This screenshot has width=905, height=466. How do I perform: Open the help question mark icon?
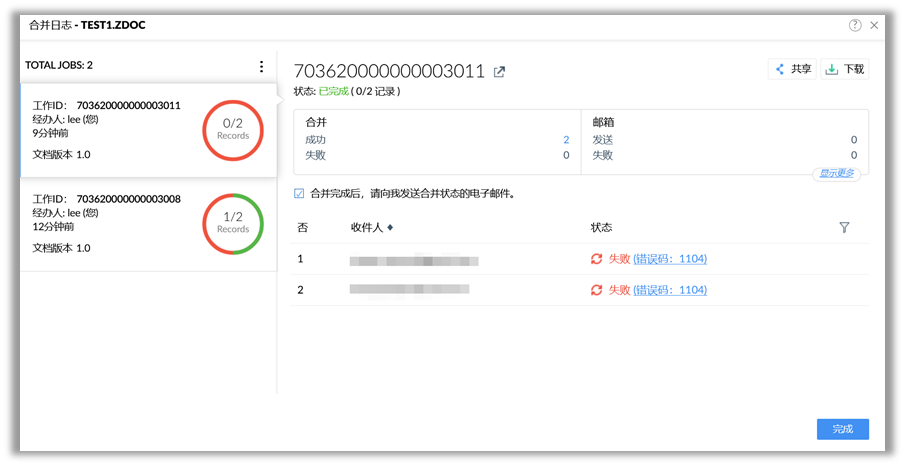tap(855, 25)
